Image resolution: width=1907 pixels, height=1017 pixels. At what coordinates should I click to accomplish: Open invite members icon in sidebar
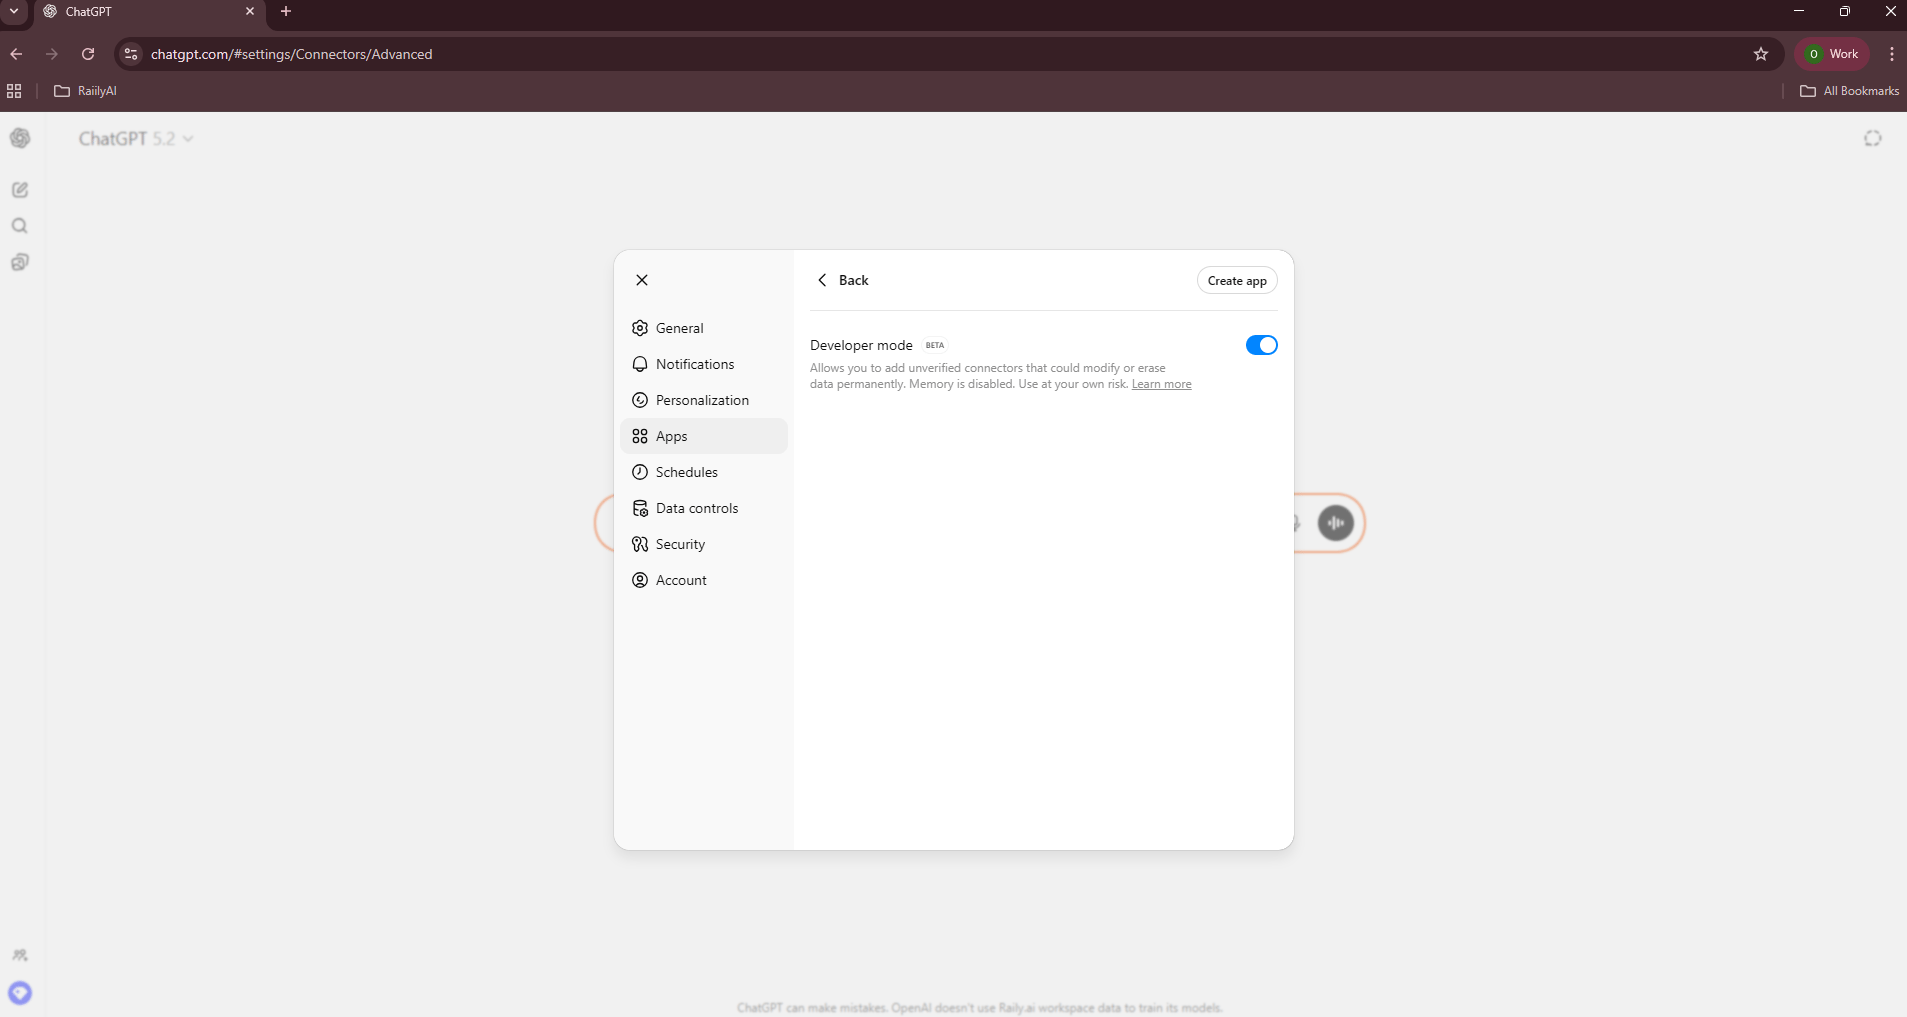pos(20,955)
